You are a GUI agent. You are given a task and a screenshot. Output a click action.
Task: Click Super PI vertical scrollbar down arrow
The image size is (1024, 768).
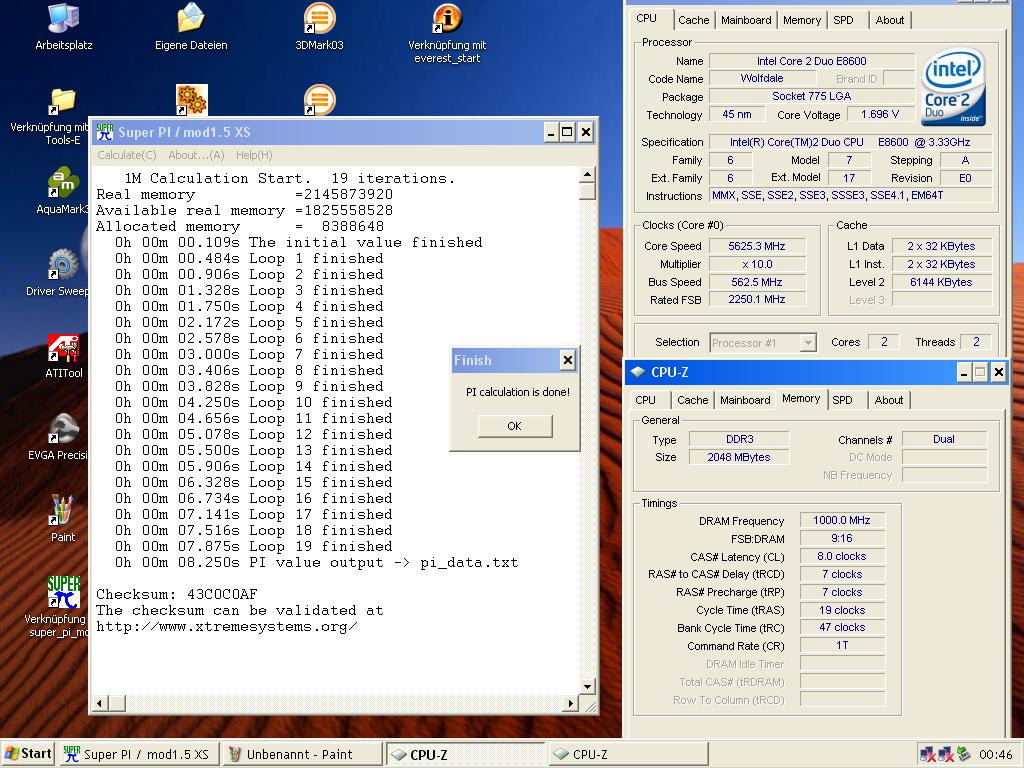point(587,686)
